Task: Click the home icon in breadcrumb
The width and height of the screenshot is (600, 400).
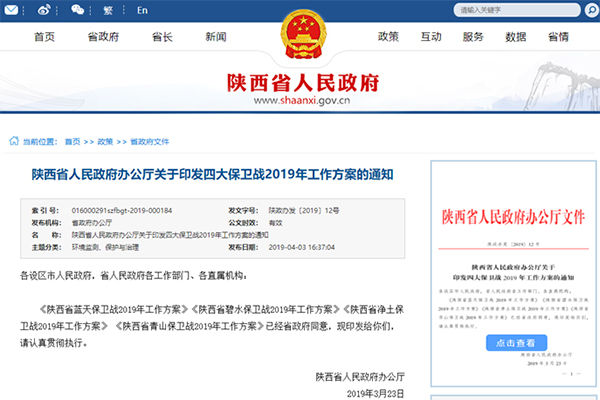Action: [14, 142]
